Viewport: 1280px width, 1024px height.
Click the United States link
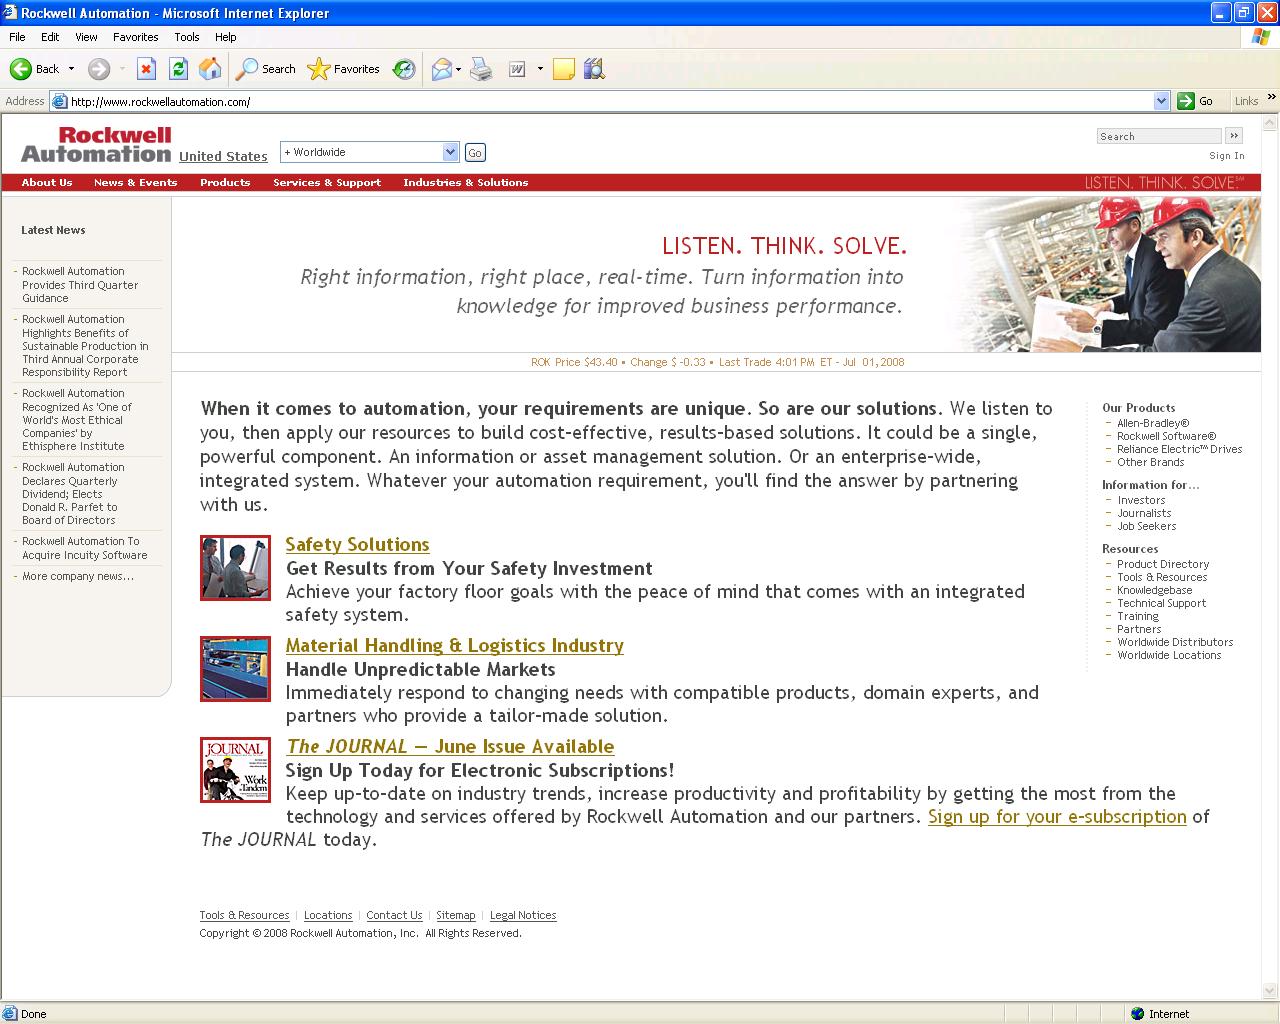coord(223,156)
